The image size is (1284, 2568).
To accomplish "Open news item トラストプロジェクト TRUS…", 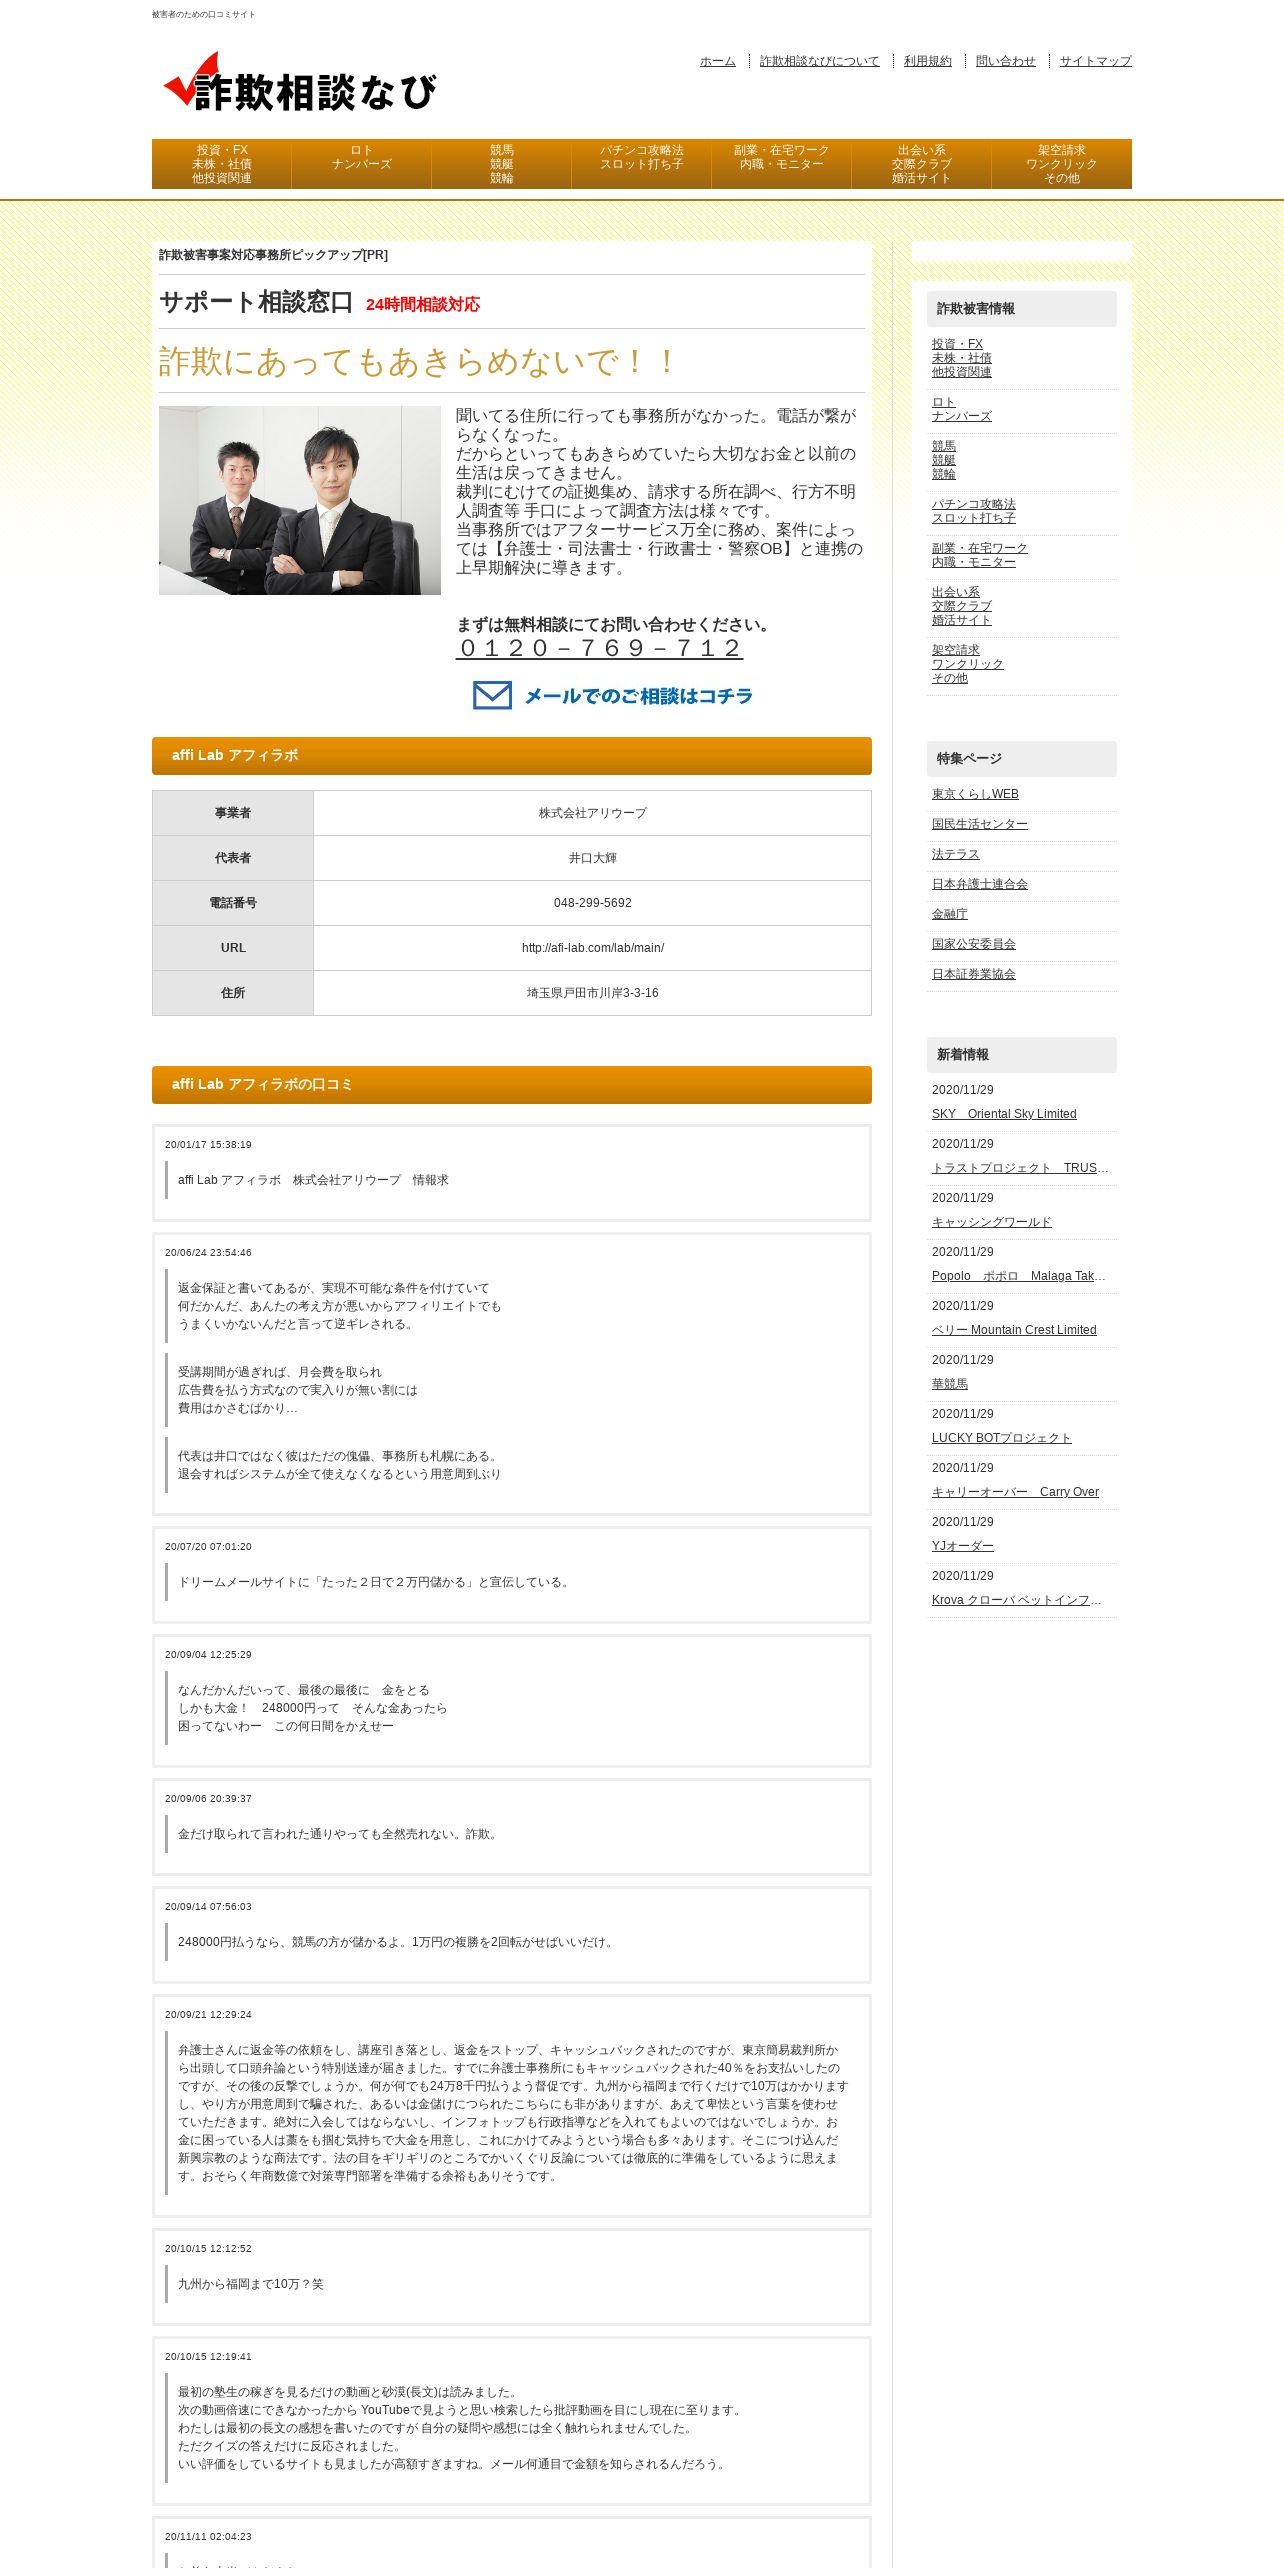I will (x=1020, y=1168).
